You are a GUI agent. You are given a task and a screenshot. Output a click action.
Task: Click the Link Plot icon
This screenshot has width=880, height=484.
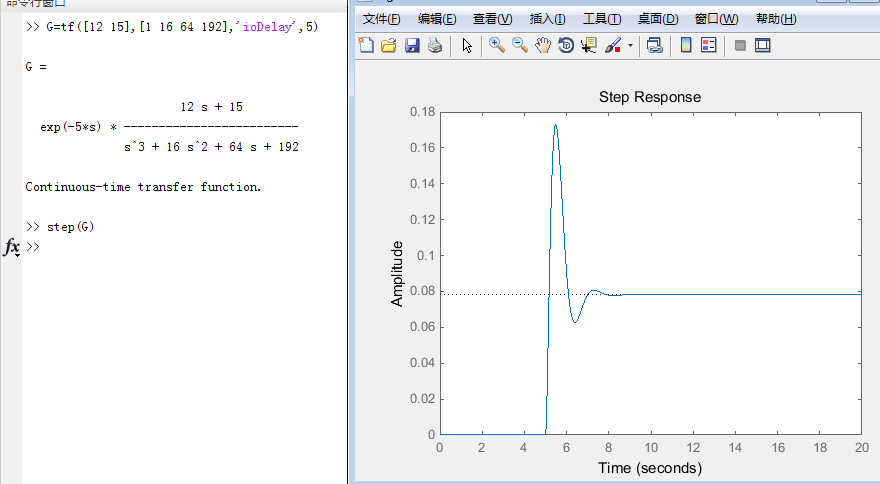pyautogui.click(x=654, y=45)
